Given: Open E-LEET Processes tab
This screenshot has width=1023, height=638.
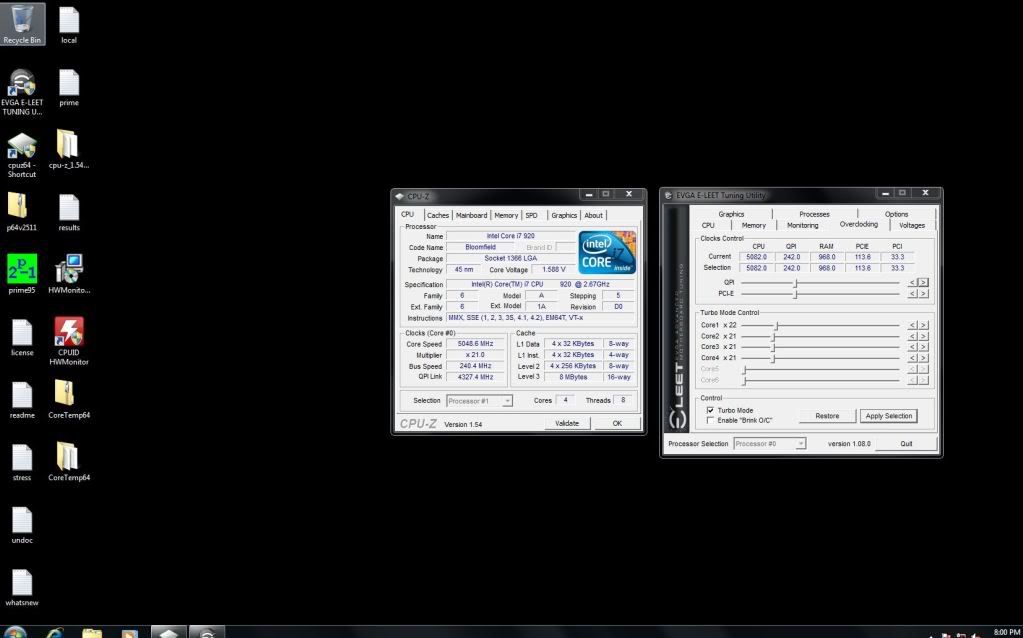Looking at the screenshot, I should 814,214.
